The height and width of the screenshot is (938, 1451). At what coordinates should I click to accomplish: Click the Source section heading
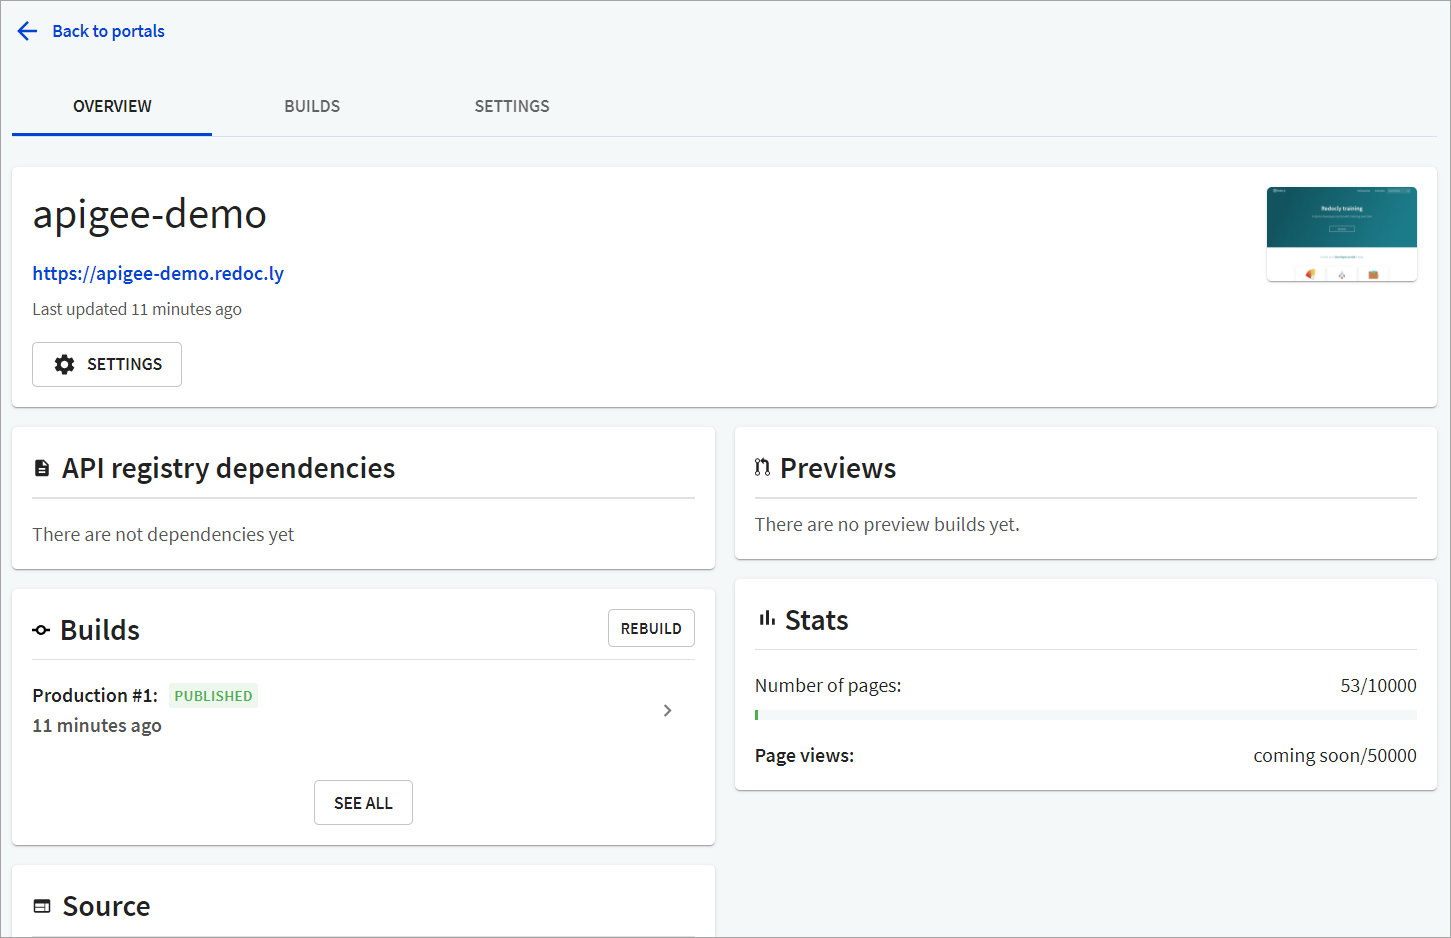(x=106, y=906)
